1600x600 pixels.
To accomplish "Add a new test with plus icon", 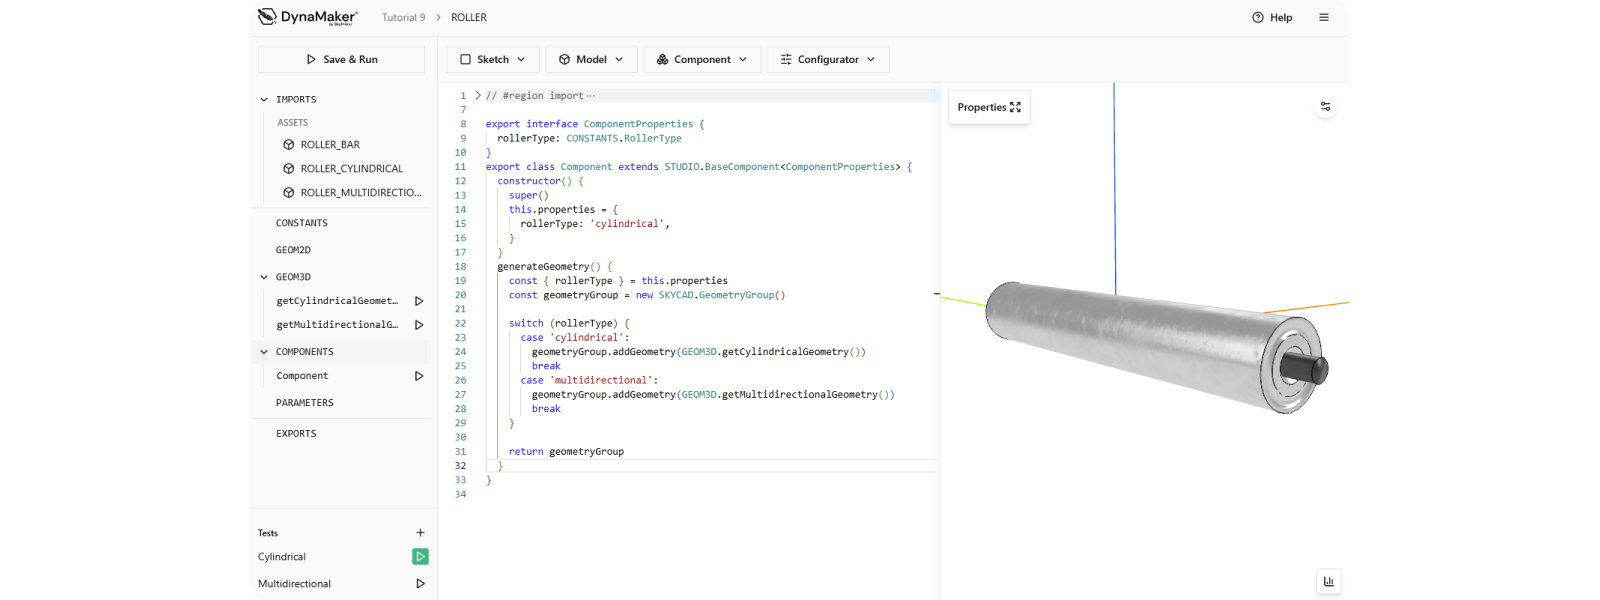I will [420, 533].
